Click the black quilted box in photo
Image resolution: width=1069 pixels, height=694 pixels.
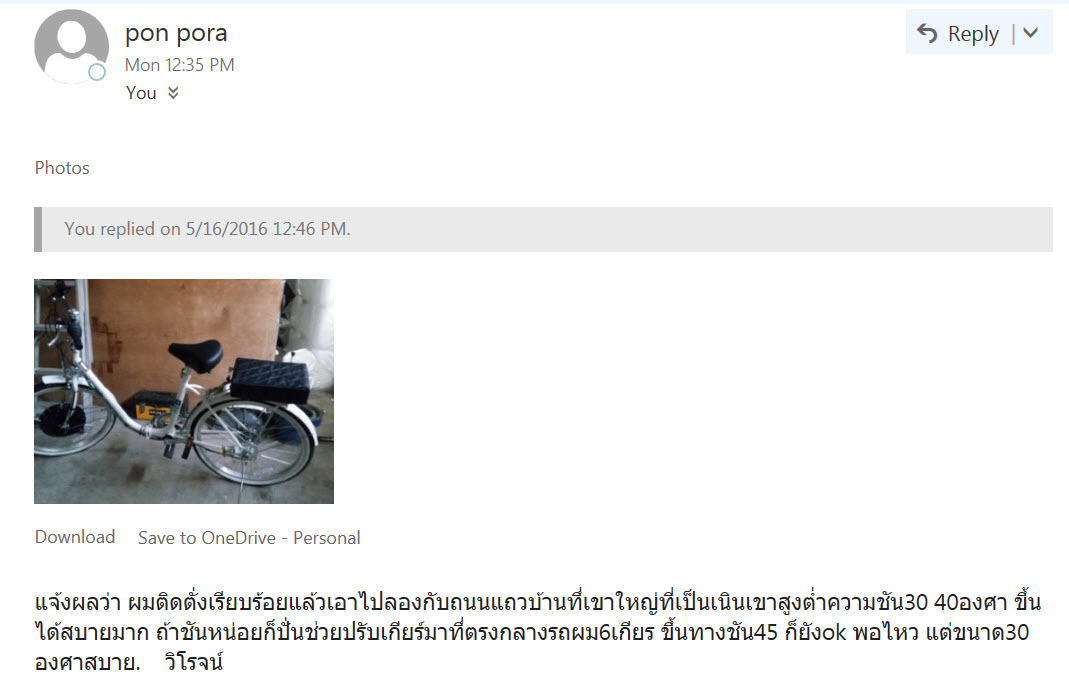[x=269, y=380]
